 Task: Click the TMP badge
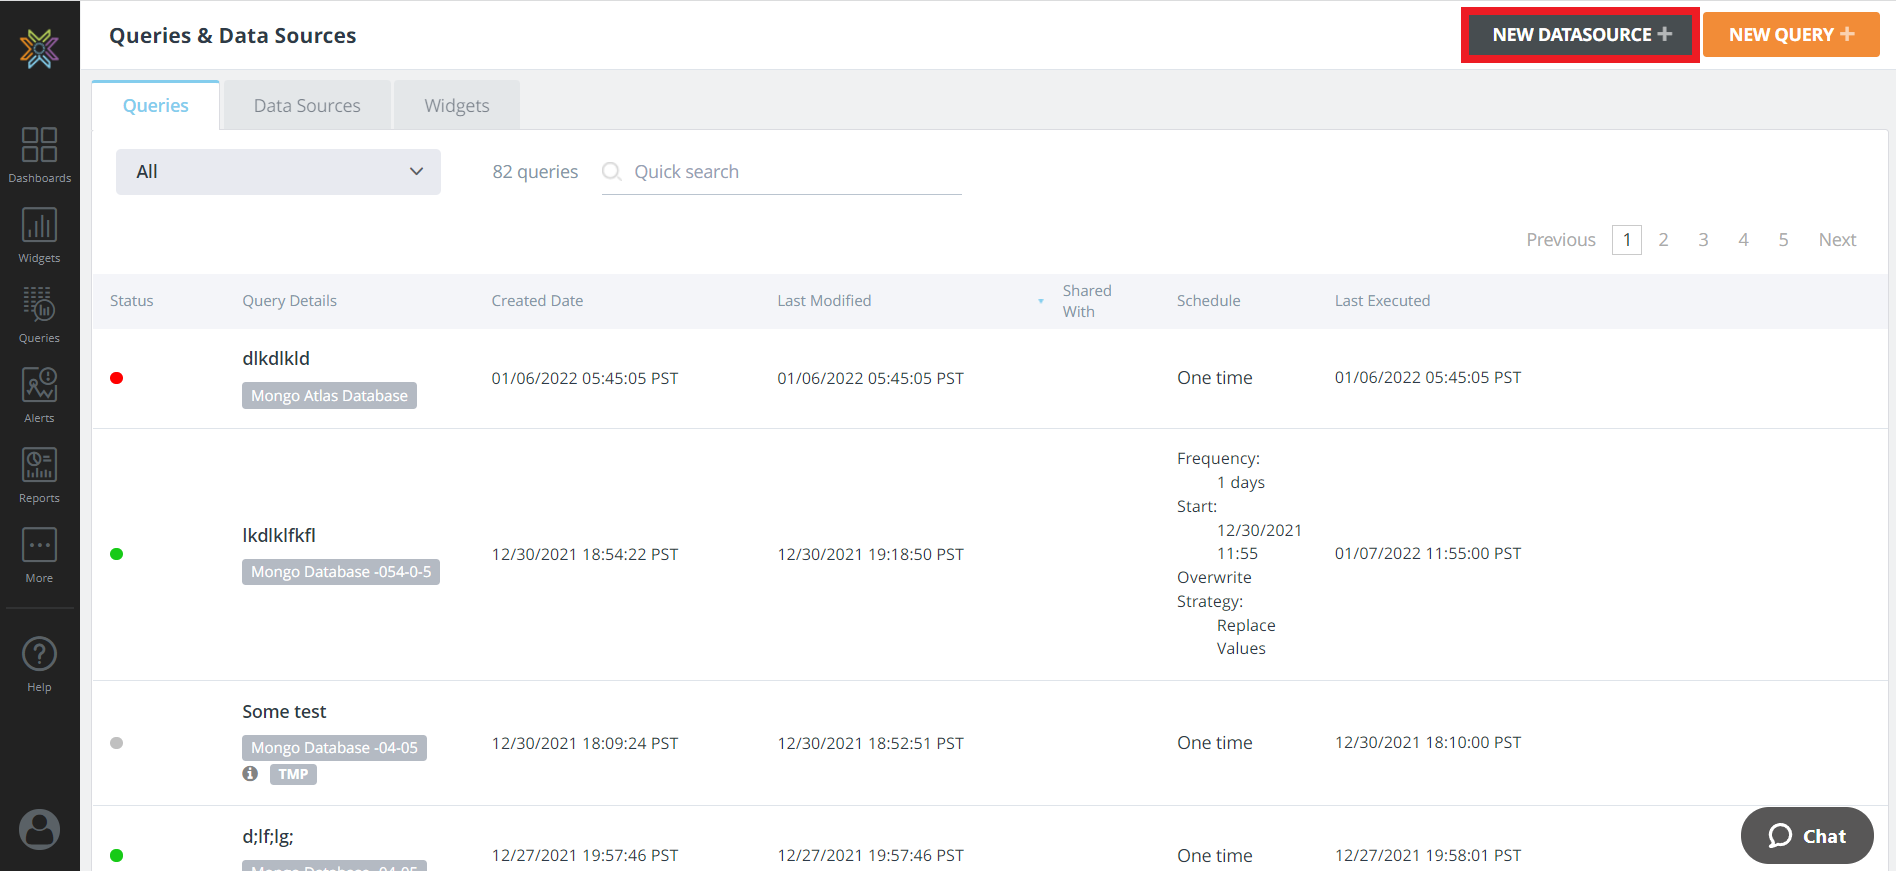pos(293,774)
